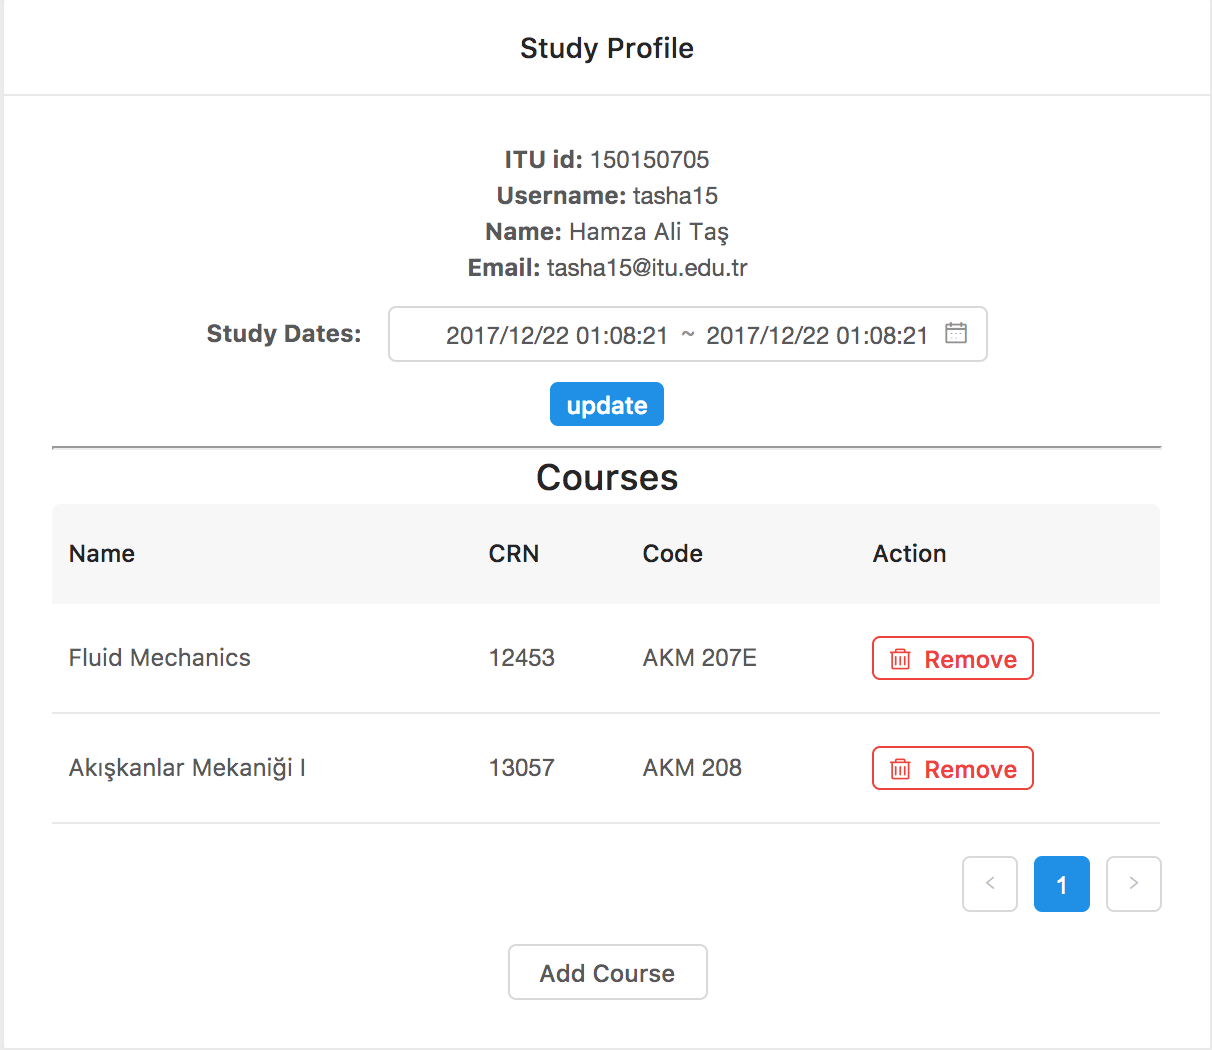Remove the Fluid Mechanics course
Viewport: 1212px width, 1050px height.
point(953,658)
